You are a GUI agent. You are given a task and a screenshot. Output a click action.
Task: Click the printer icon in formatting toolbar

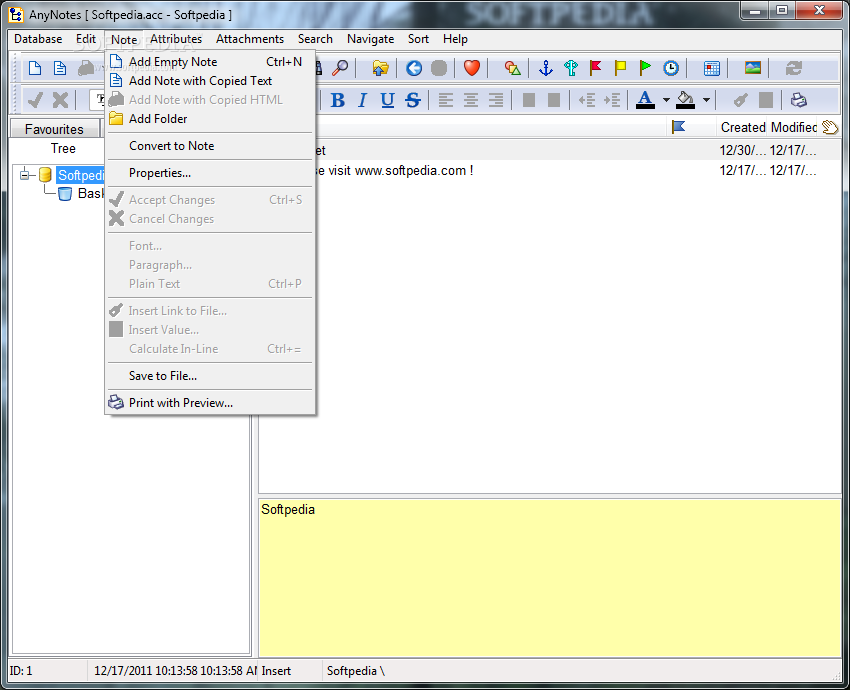799,100
